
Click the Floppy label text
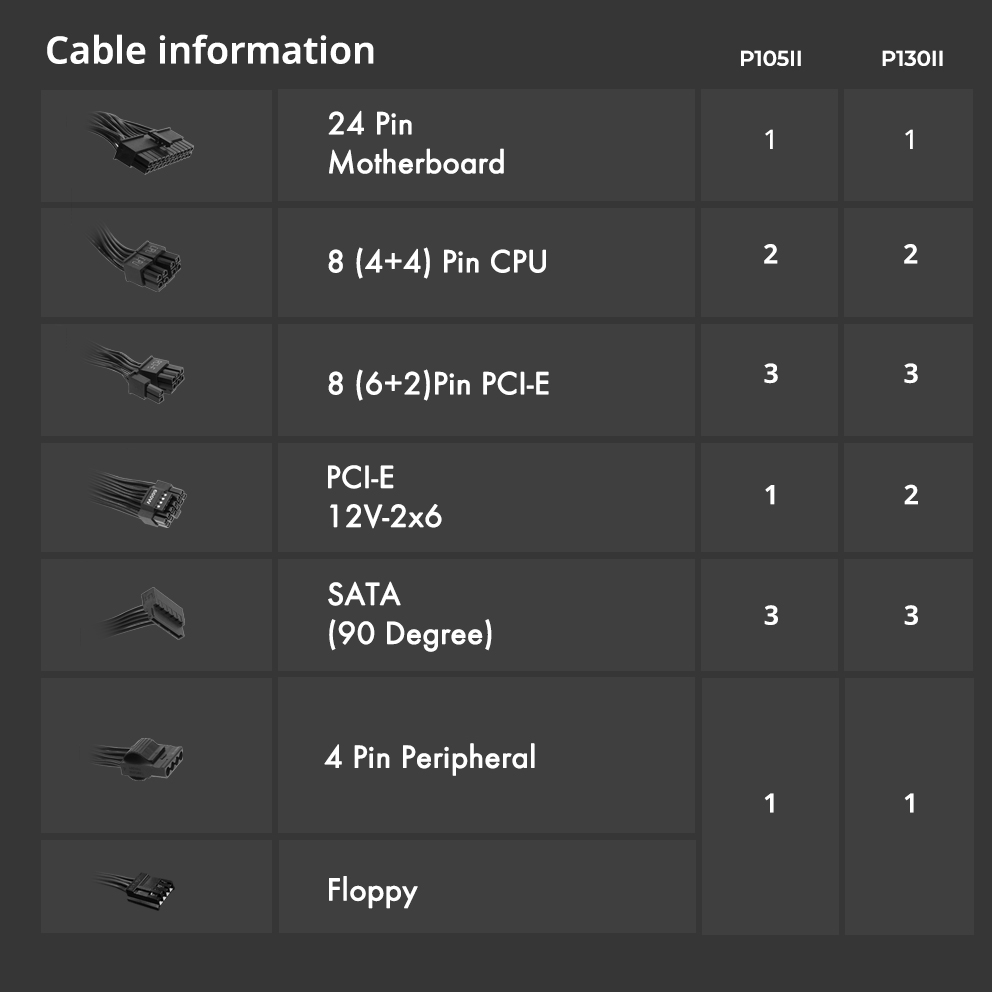tap(372, 889)
